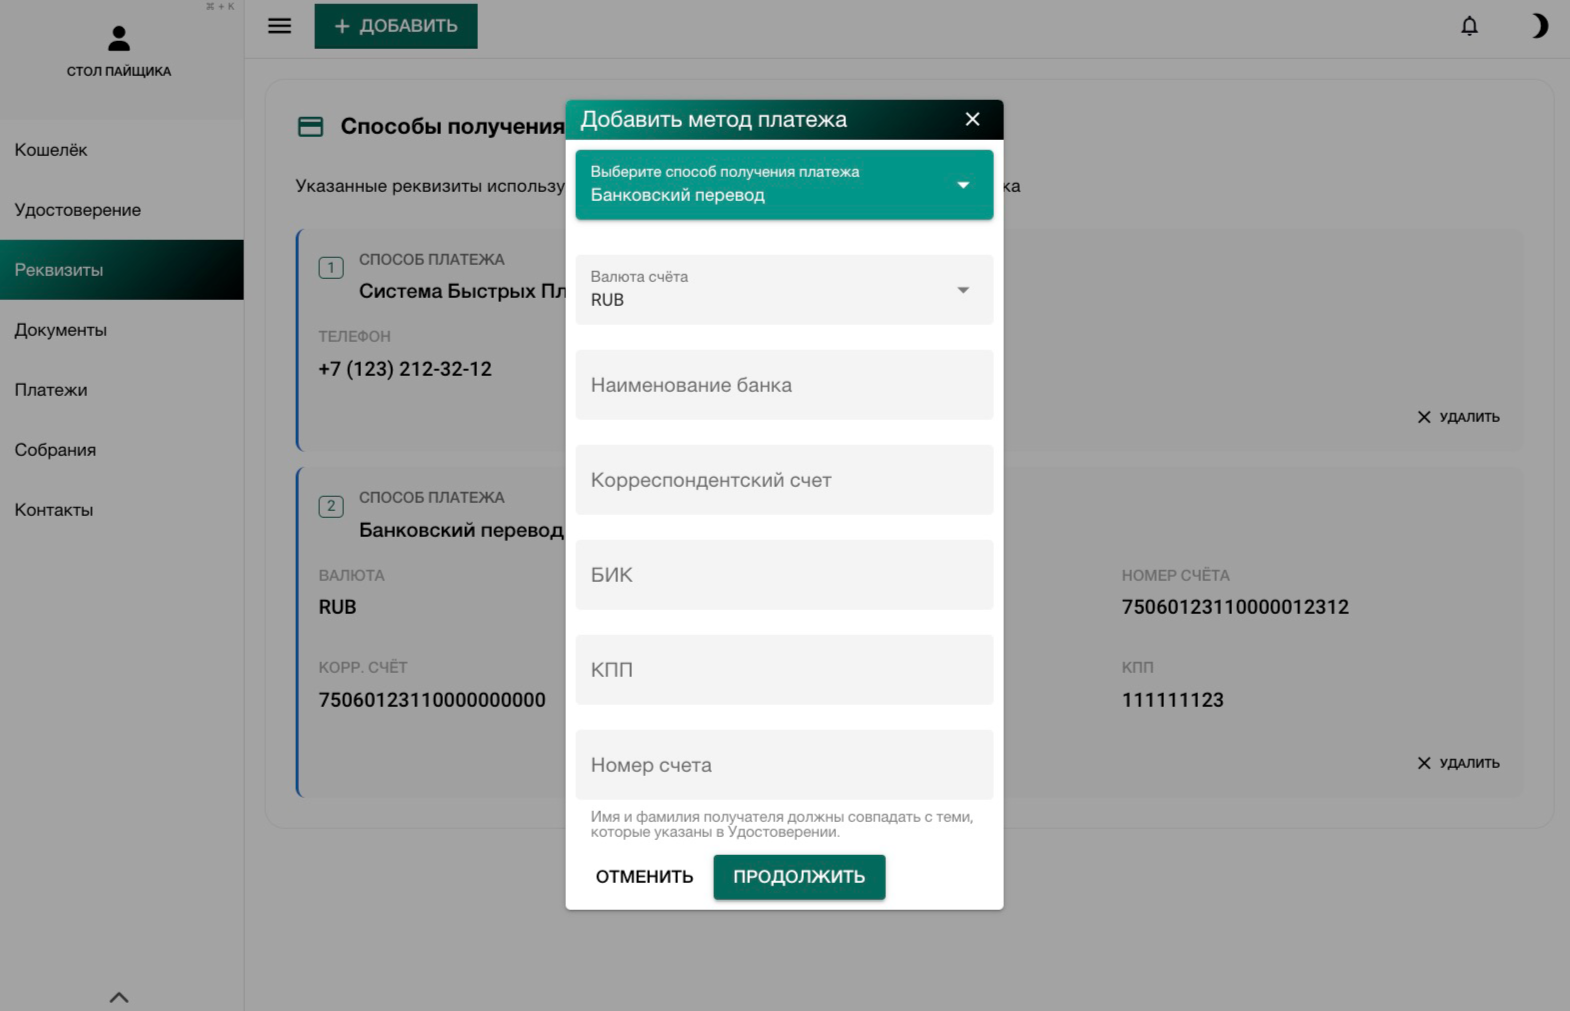Select Платежи in the sidebar
This screenshot has width=1570, height=1011.
point(51,390)
